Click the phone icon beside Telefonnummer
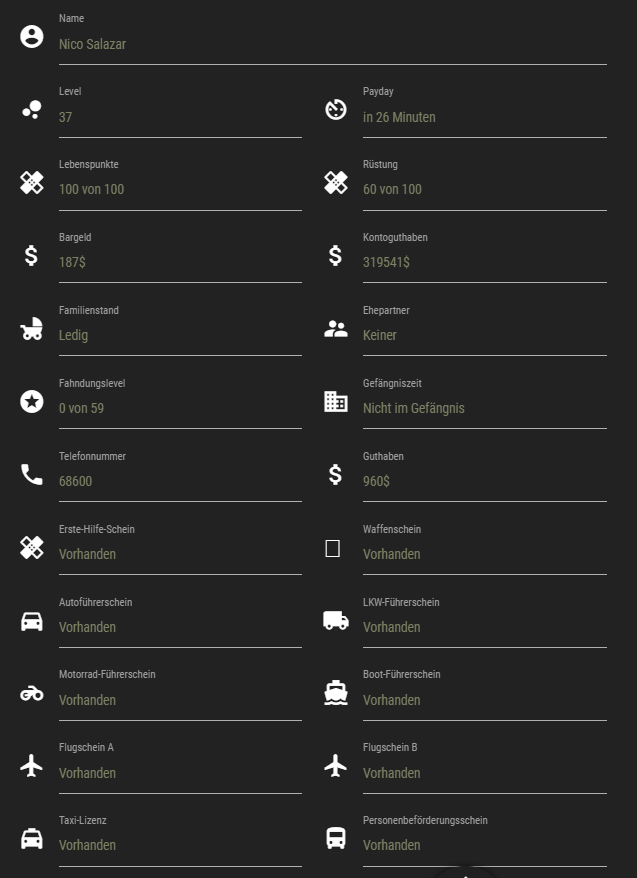Screen dimensions: 637x878 pyautogui.click(x=32, y=474)
